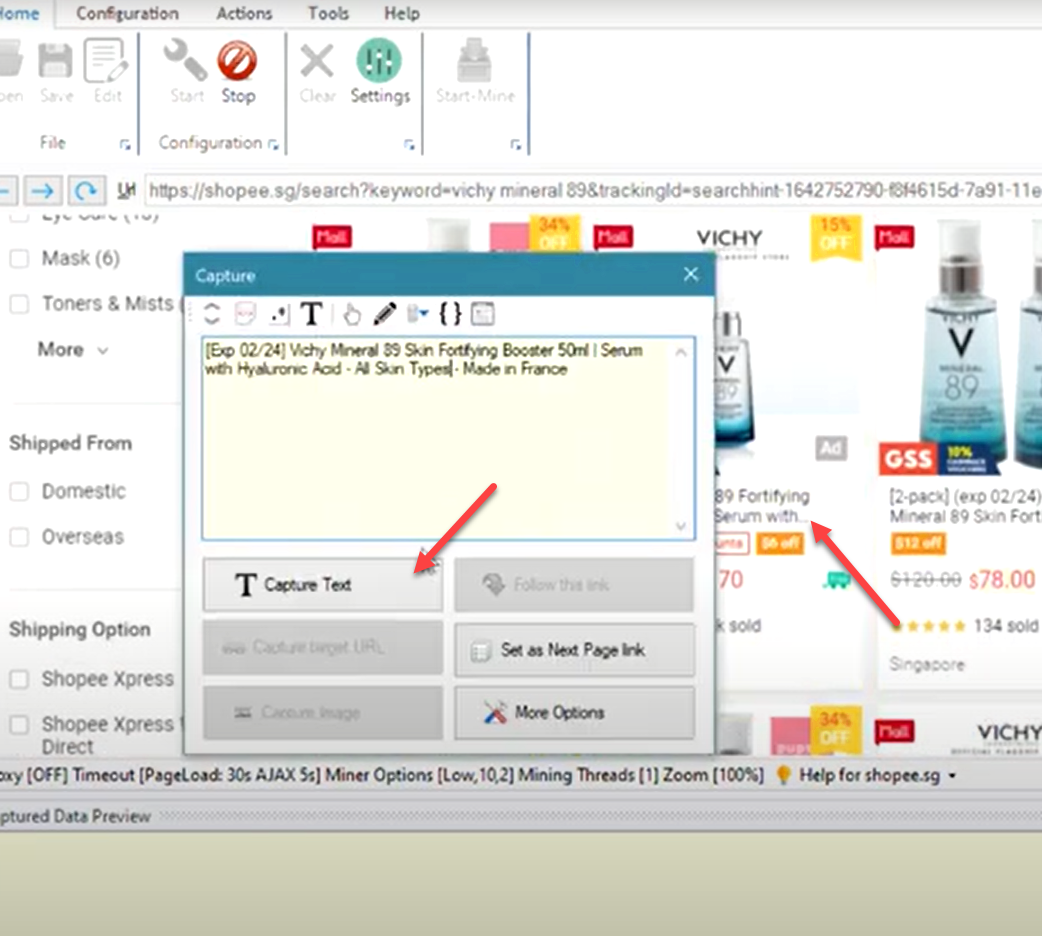Click the up-down chevrons icon in Capture toolbar

pos(211,314)
